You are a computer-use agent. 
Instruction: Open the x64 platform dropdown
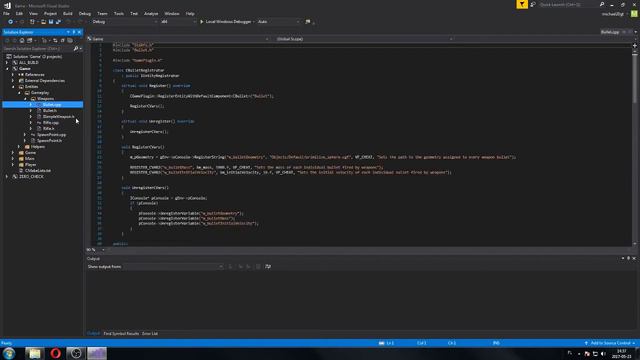tap(178, 22)
